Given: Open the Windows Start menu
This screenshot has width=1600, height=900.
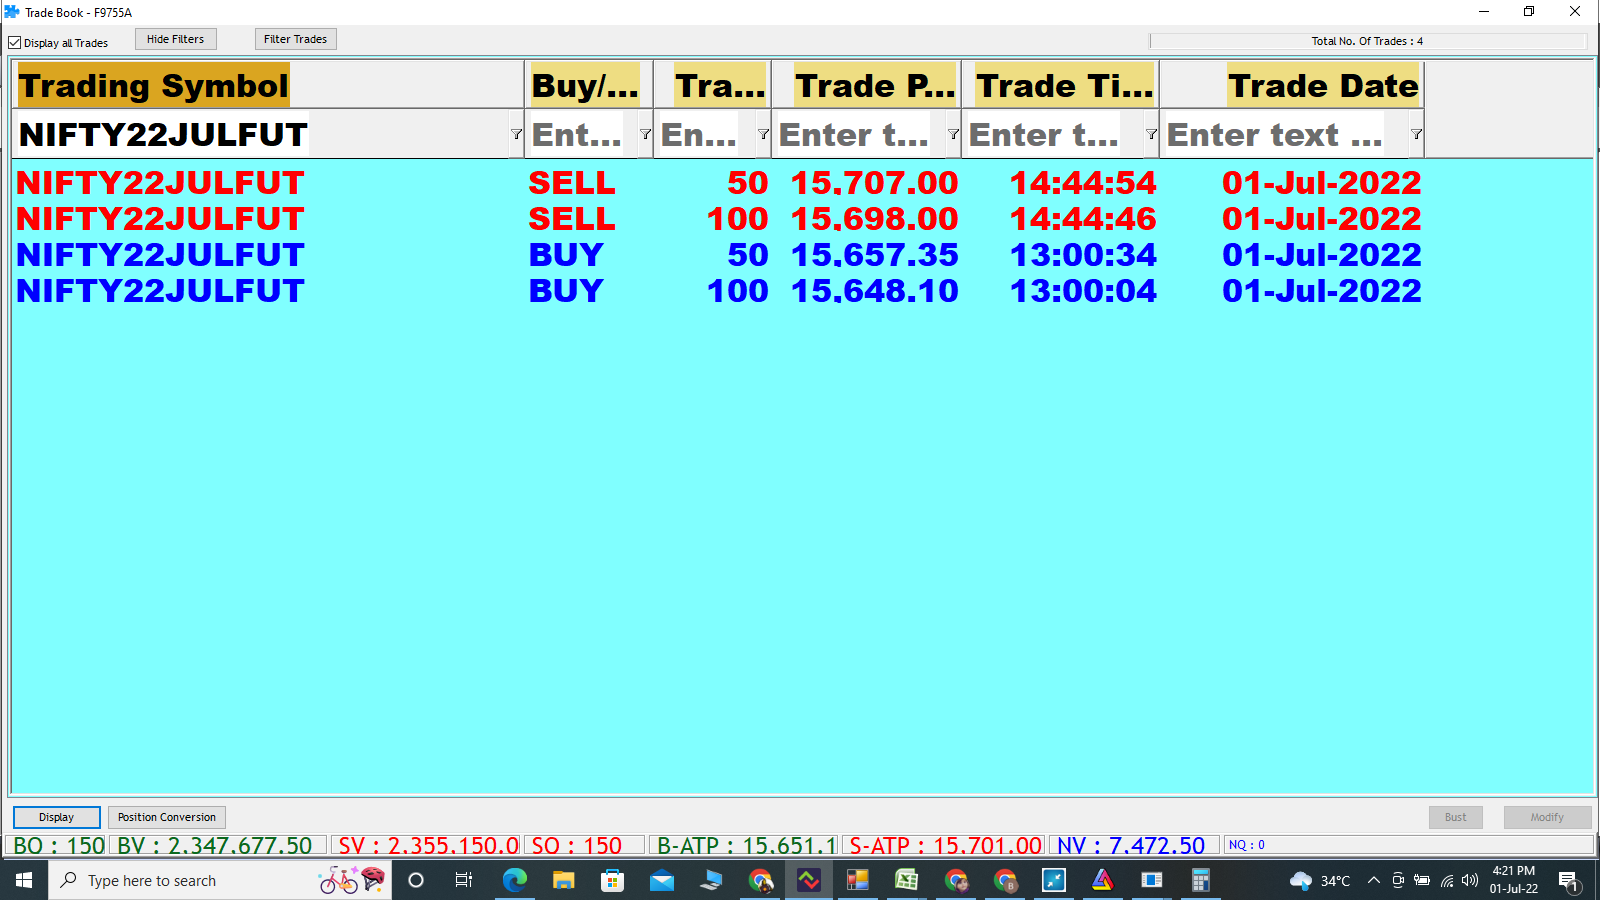Looking at the screenshot, I should pos(24,880).
